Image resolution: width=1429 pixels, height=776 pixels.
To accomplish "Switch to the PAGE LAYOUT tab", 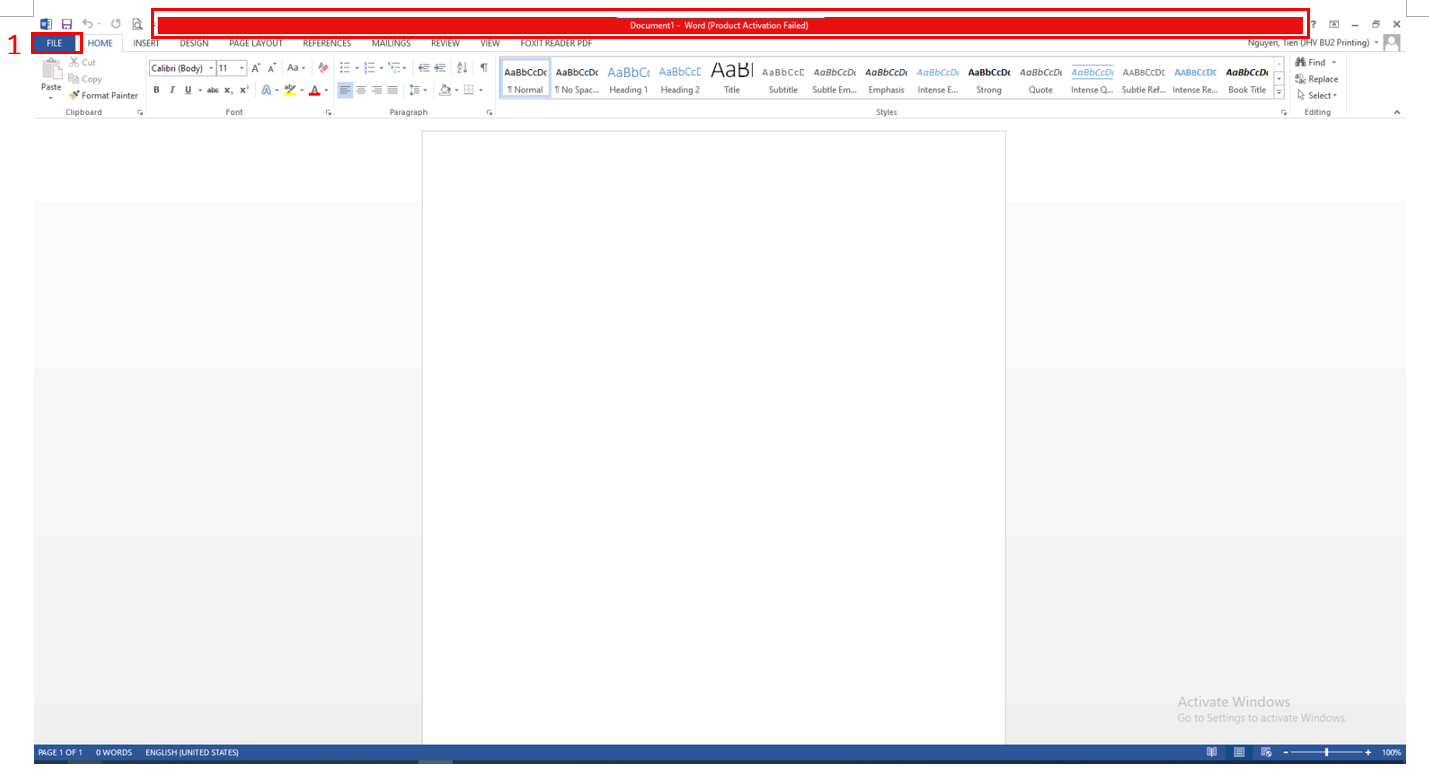I will point(256,43).
